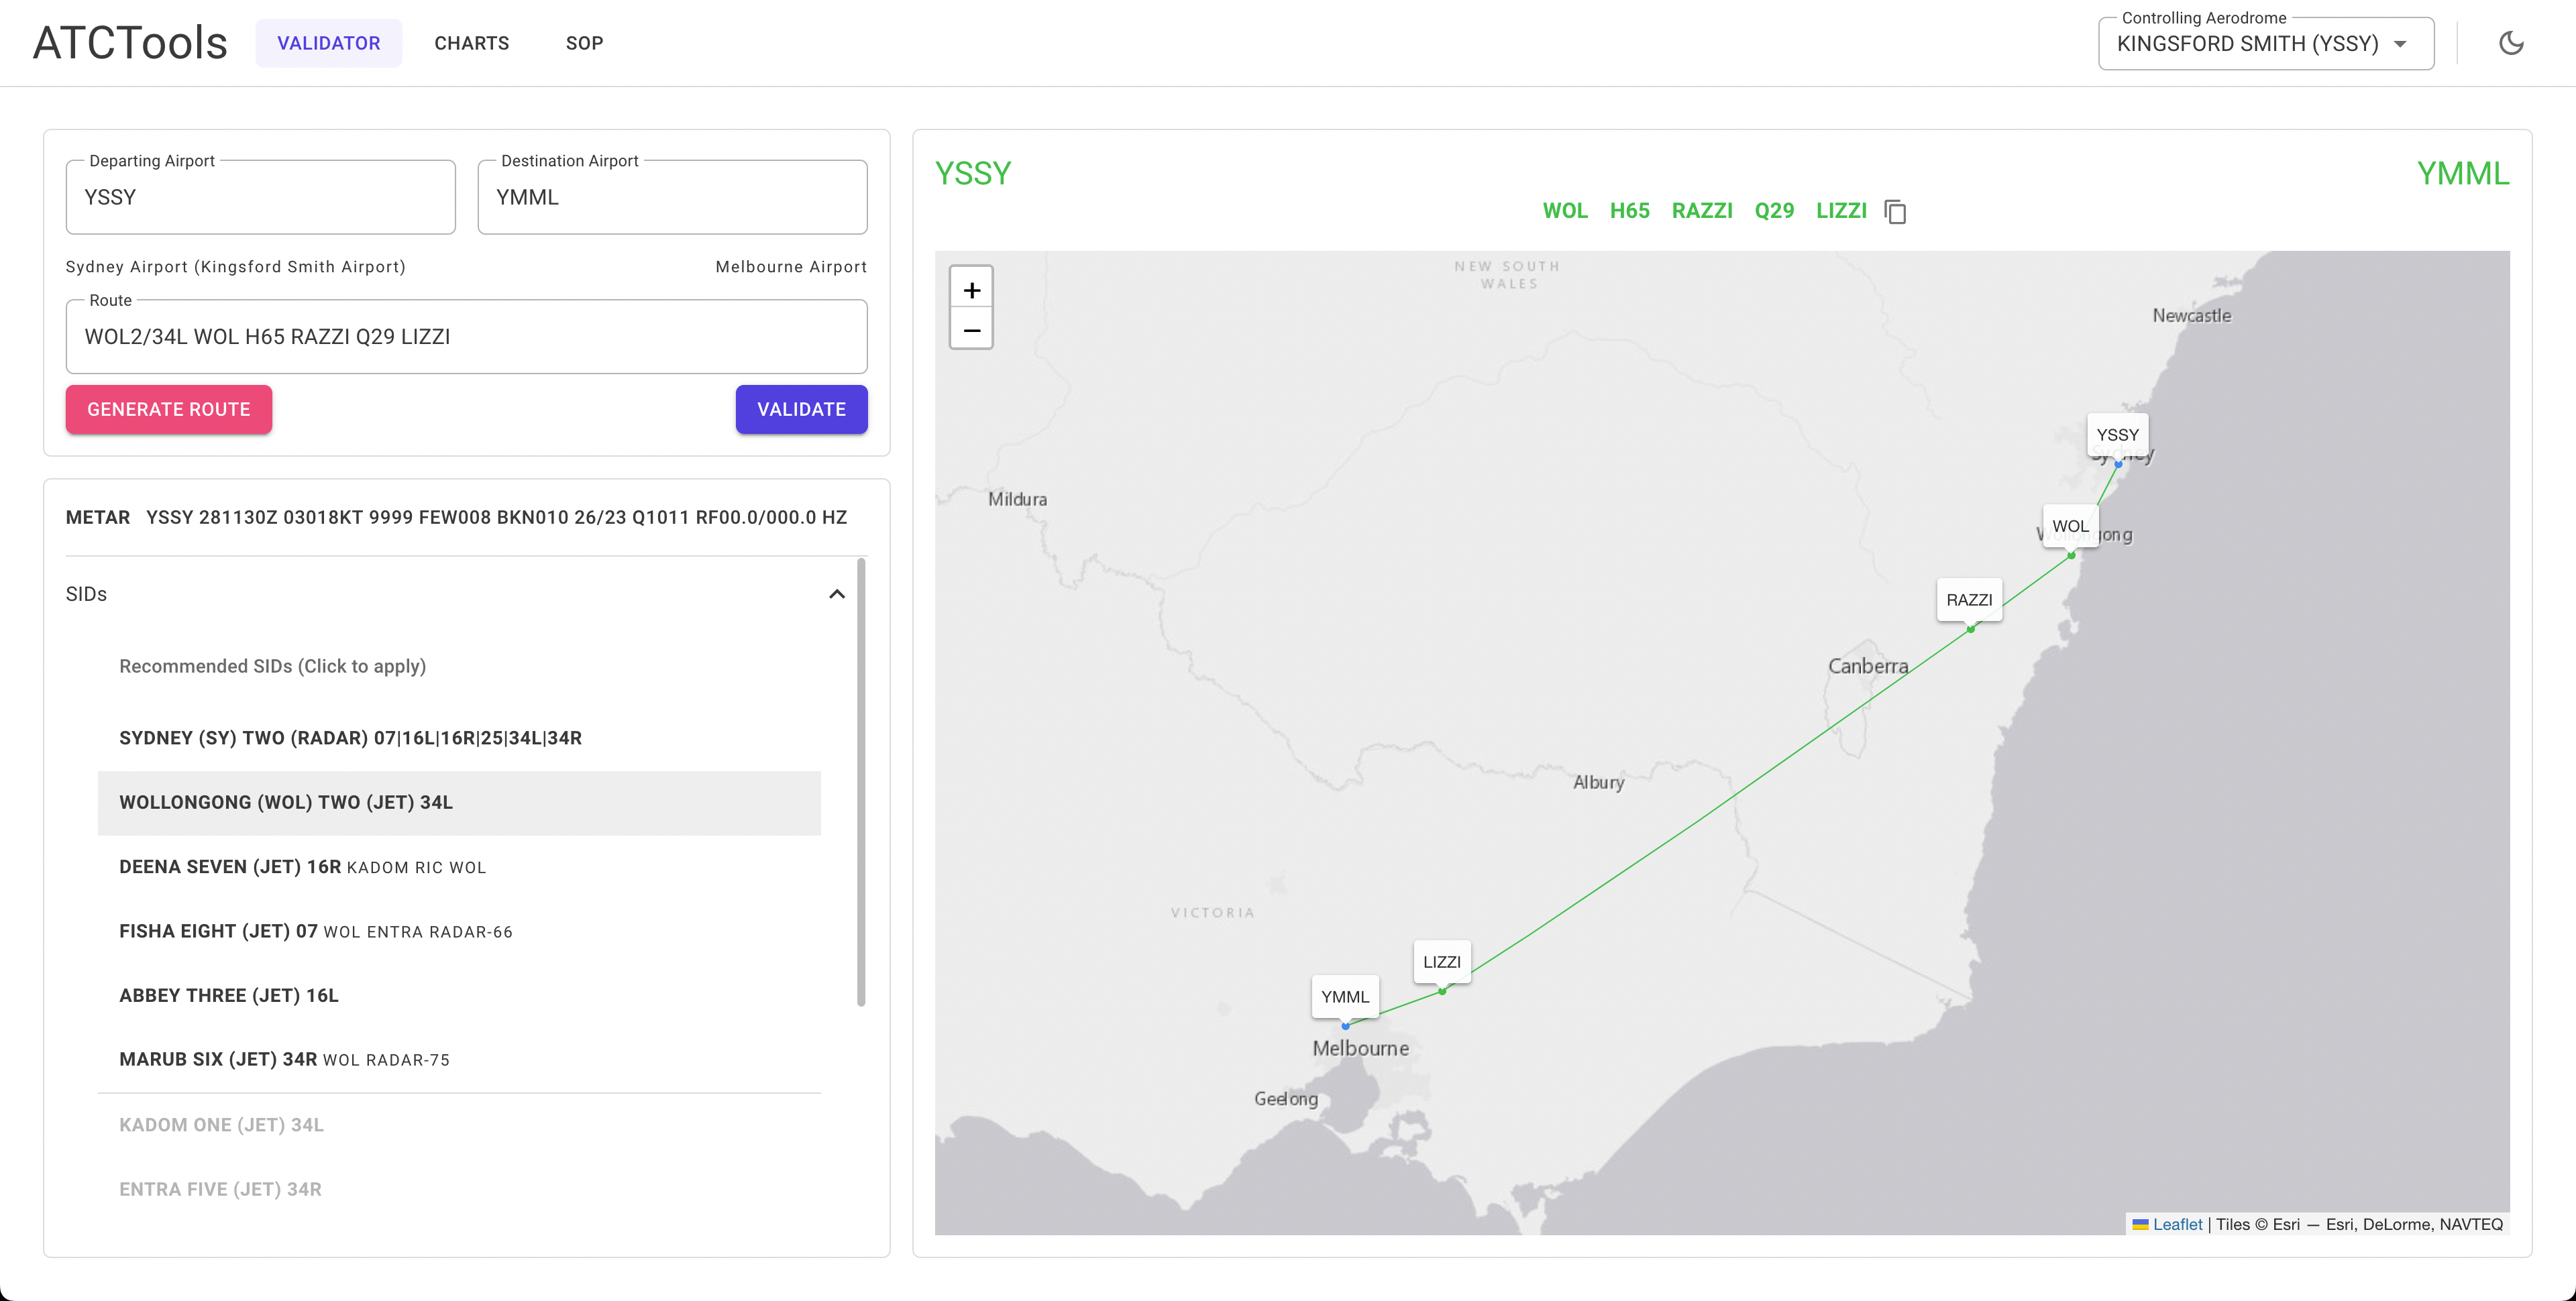Click inside the Route input field
The height and width of the screenshot is (1301, 2576).
pyautogui.click(x=466, y=337)
